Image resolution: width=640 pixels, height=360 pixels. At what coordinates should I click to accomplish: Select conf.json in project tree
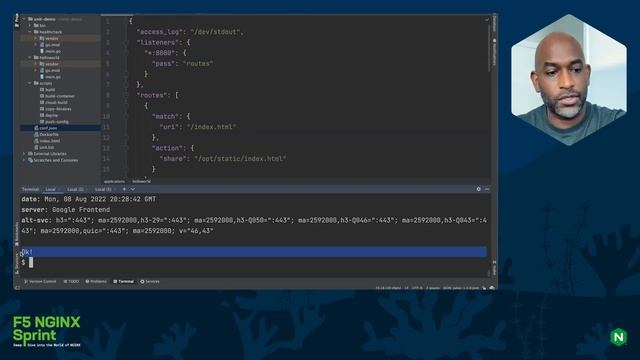(x=60, y=128)
